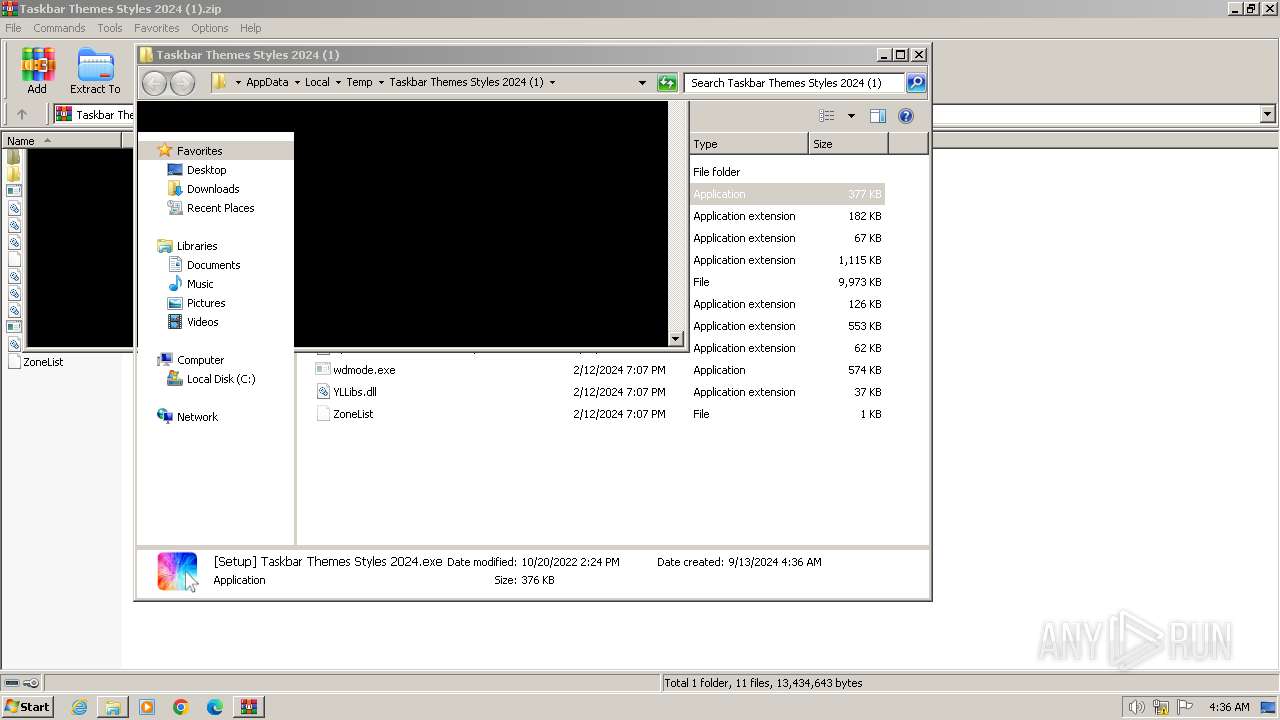Click the WinRAR Add archive icon

point(37,70)
